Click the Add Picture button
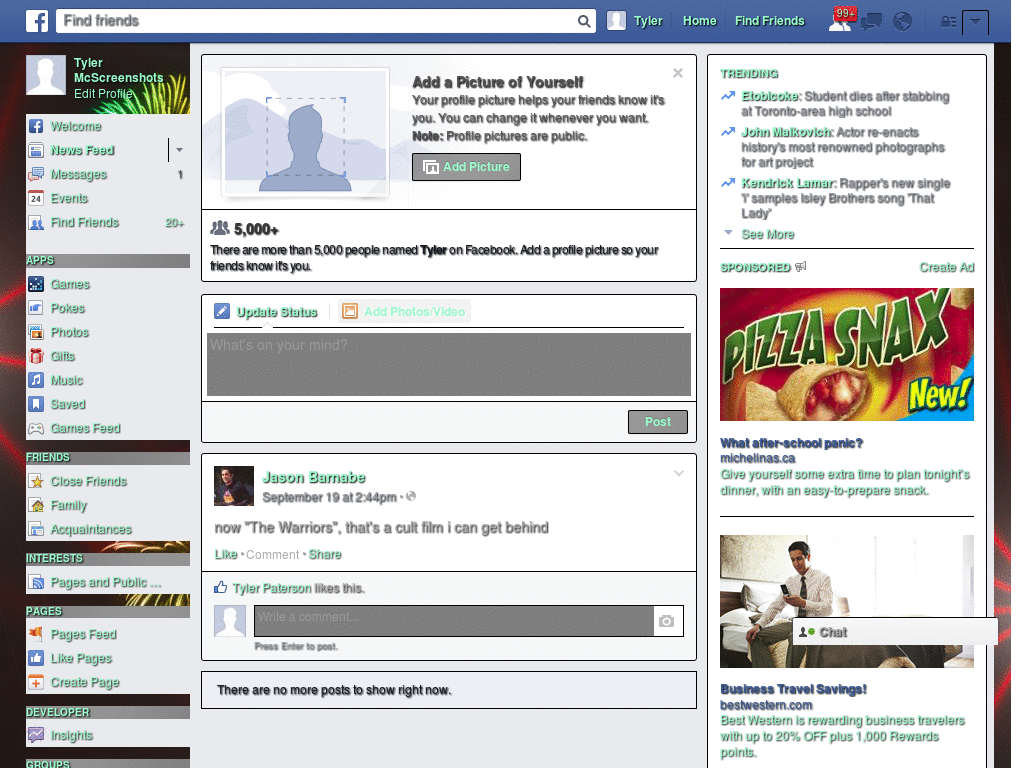This screenshot has height=768, width=1024. (x=466, y=167)
